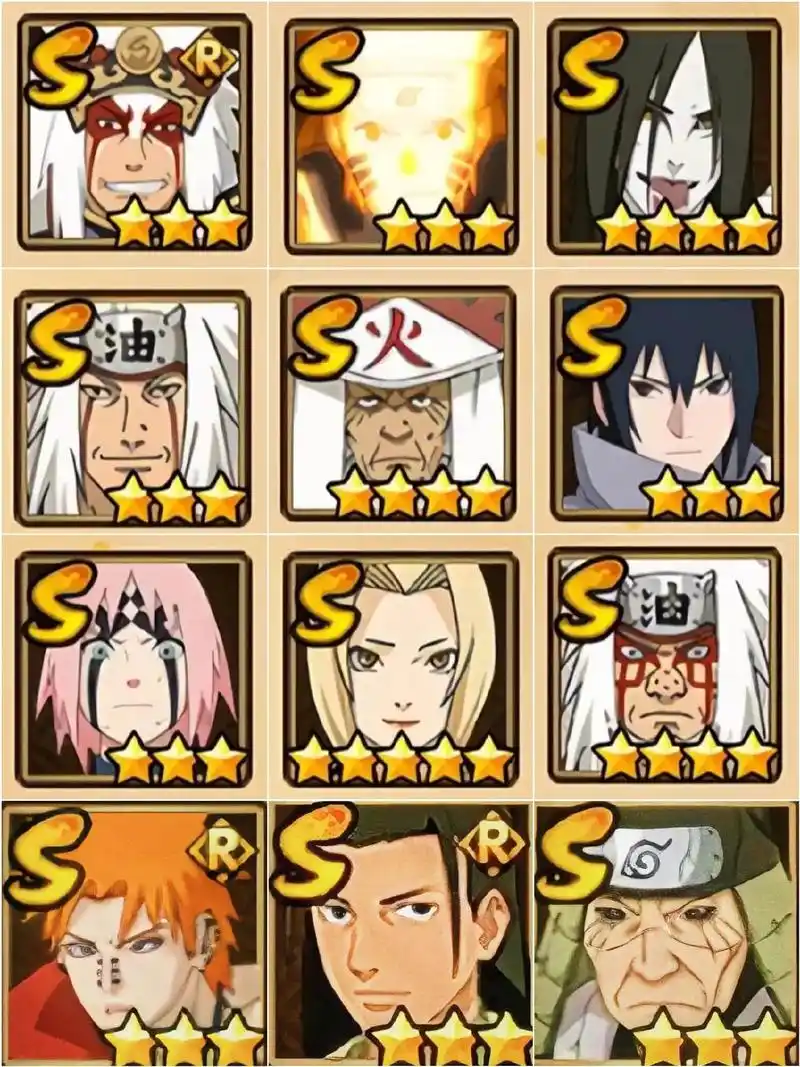Click the S rank badge on the golden flame card
The height and width of the screenshot is (1067, 800).
tap(327, 69)
